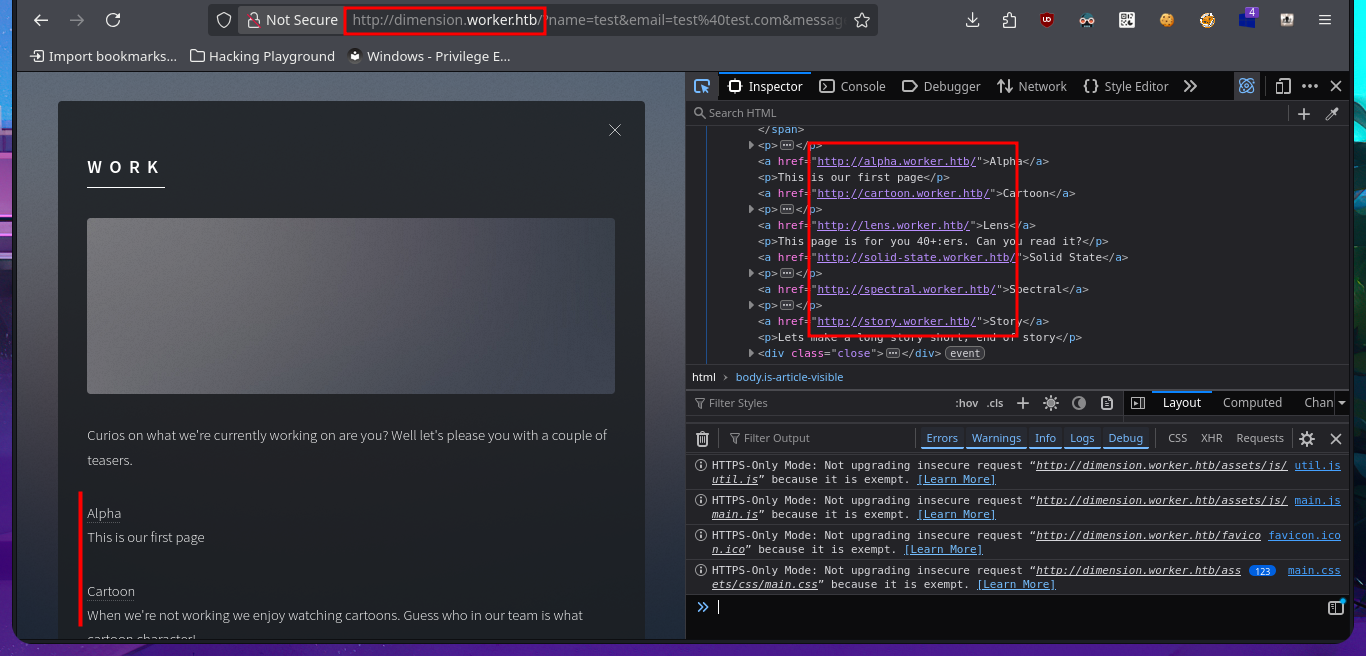Activate the element picker tool
Screen dimensions: 1366x656
point(702,86)
